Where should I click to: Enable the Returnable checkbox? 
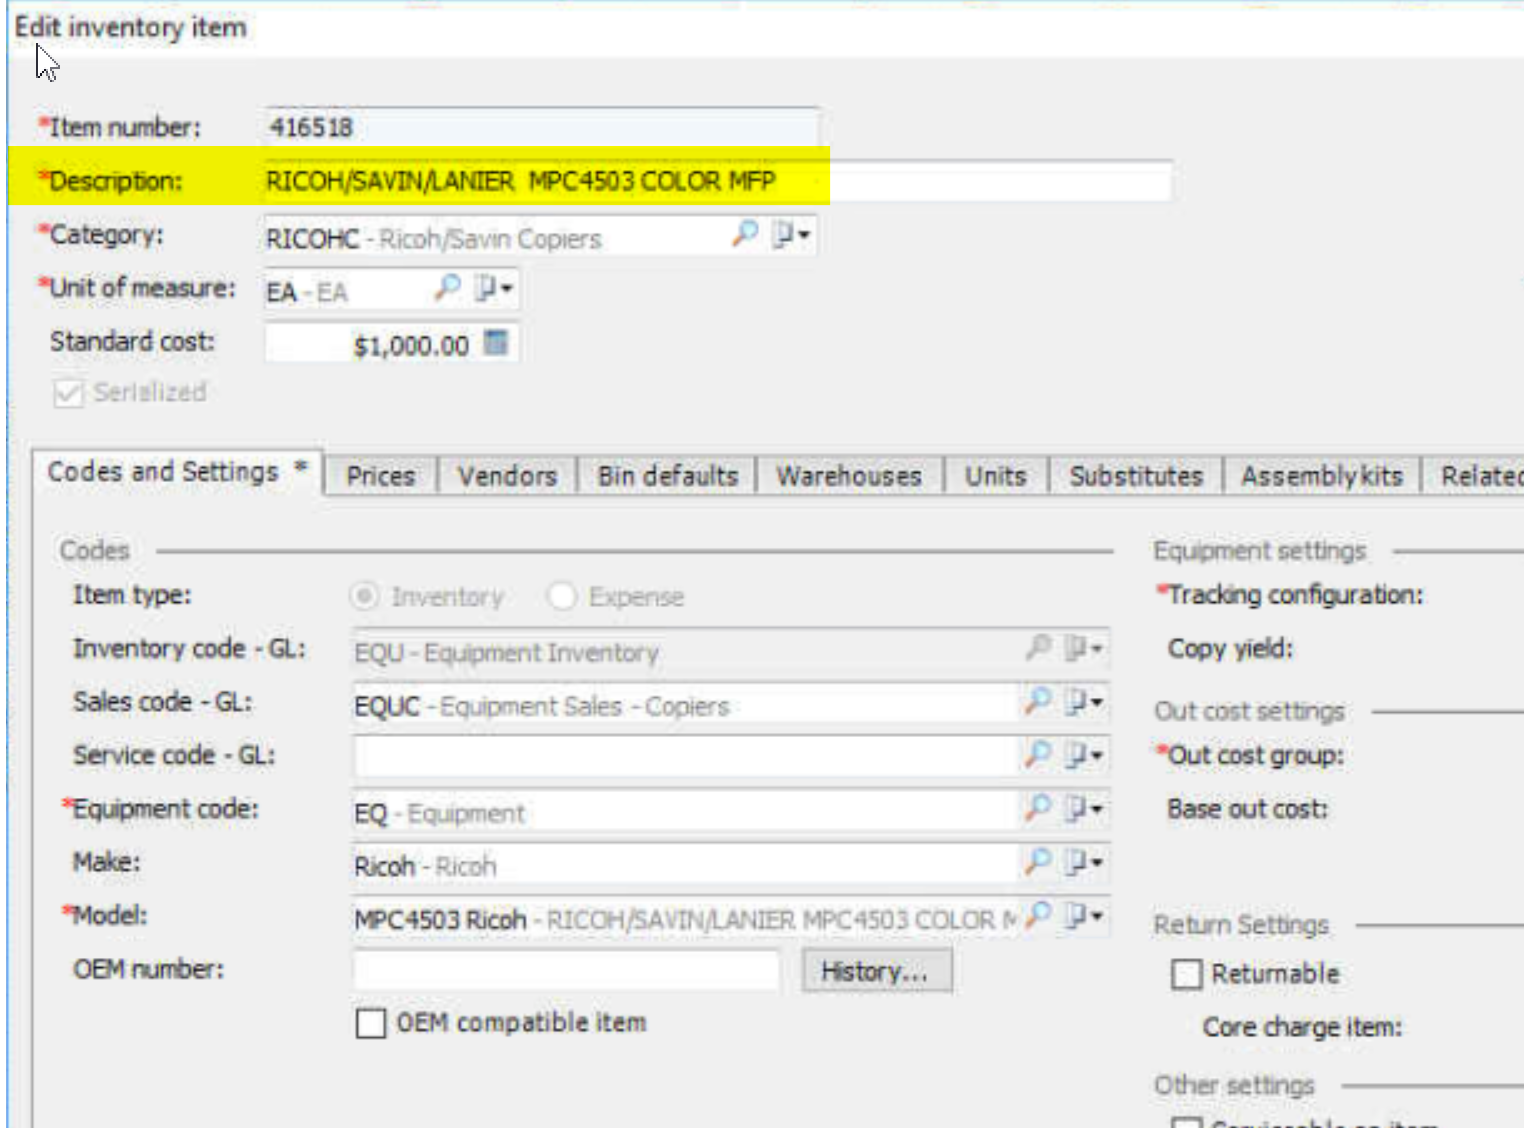1186,975
